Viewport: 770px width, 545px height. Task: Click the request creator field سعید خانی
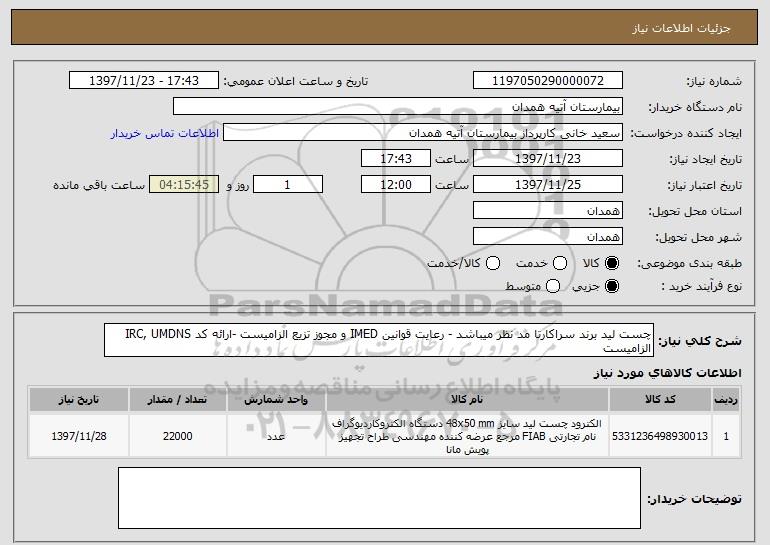pyautogui.click(x=423, y=133)
